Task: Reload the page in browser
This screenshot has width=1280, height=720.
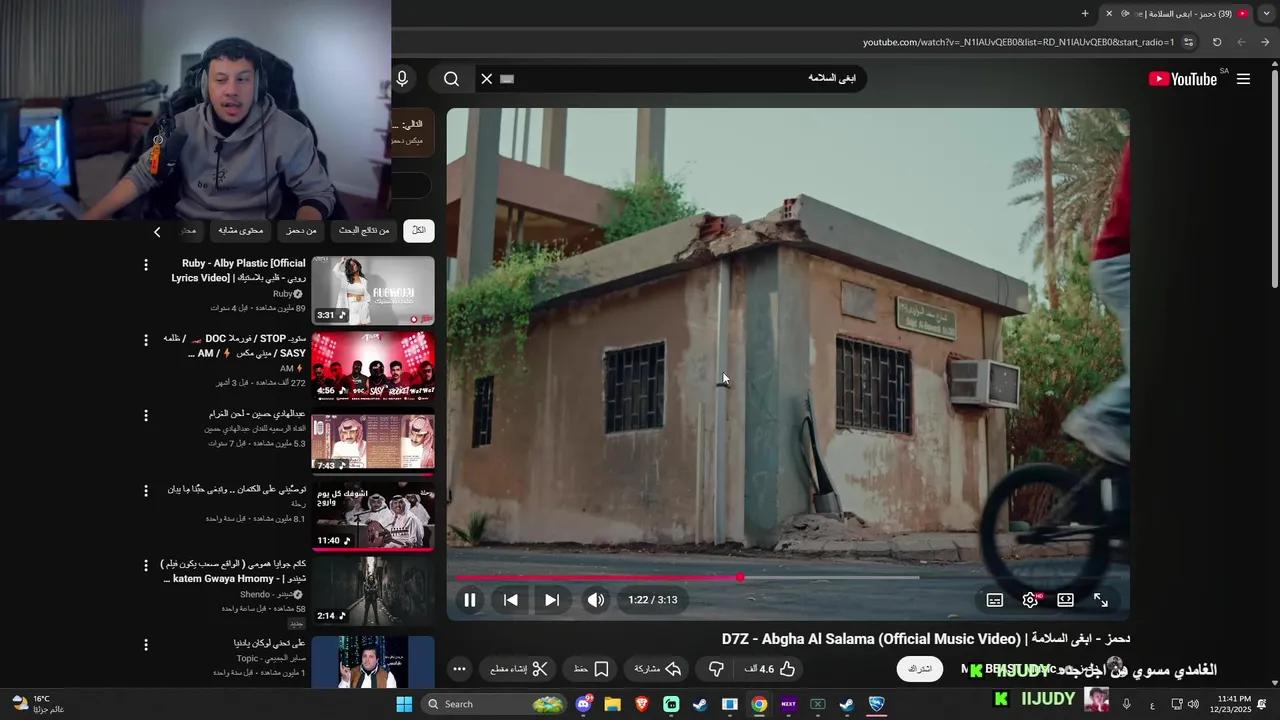Action: 1217,42
